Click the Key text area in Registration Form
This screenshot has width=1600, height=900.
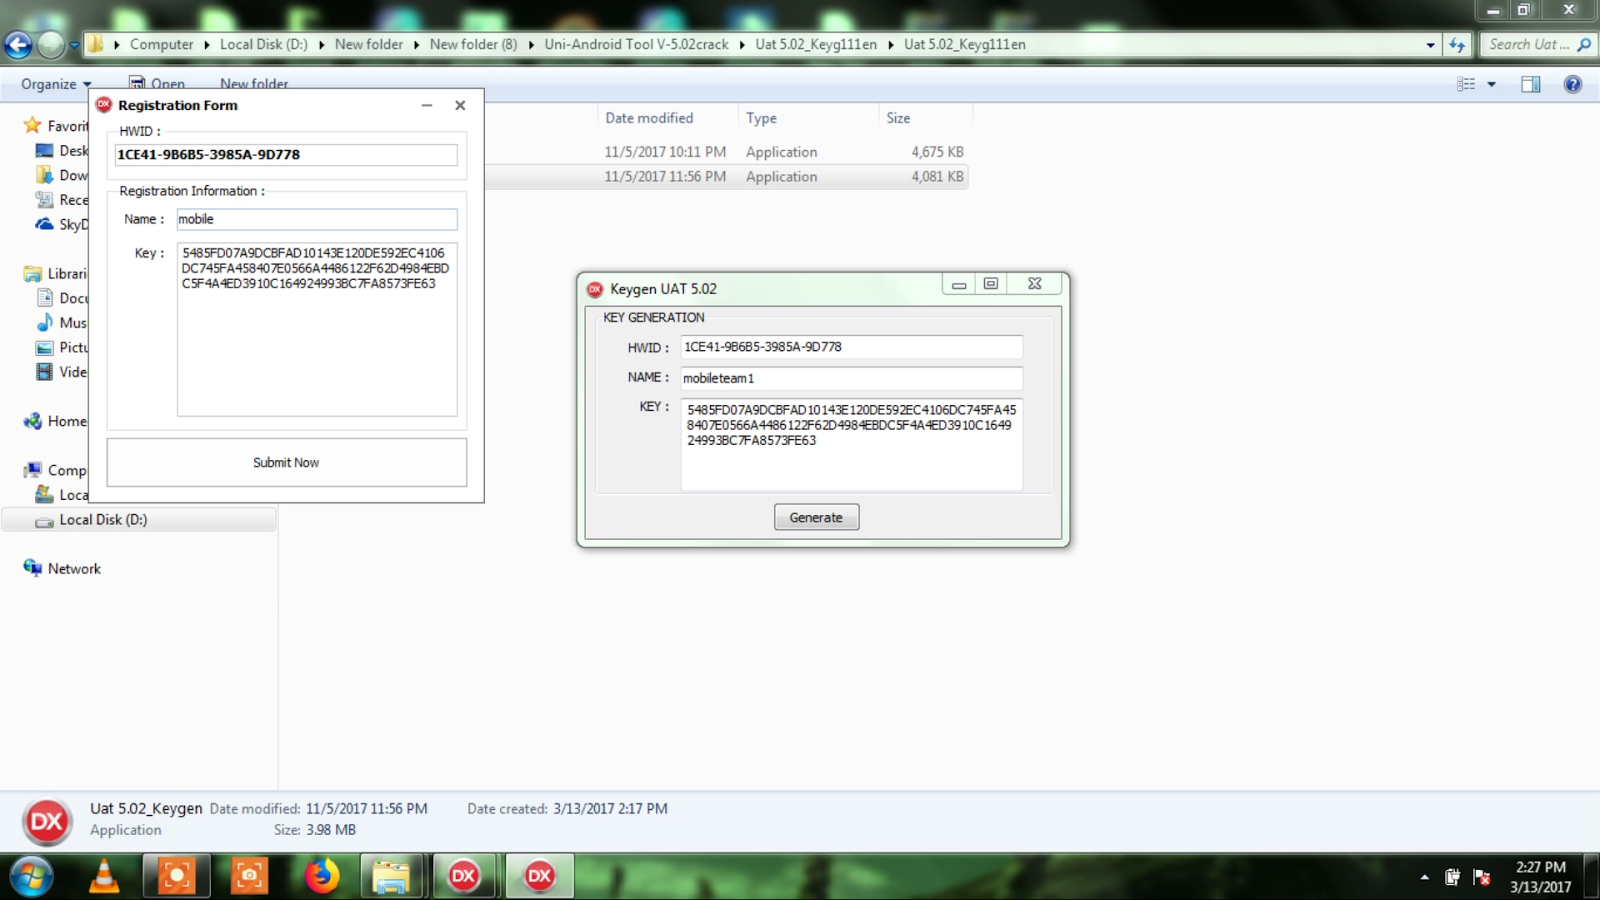[317, 329]
